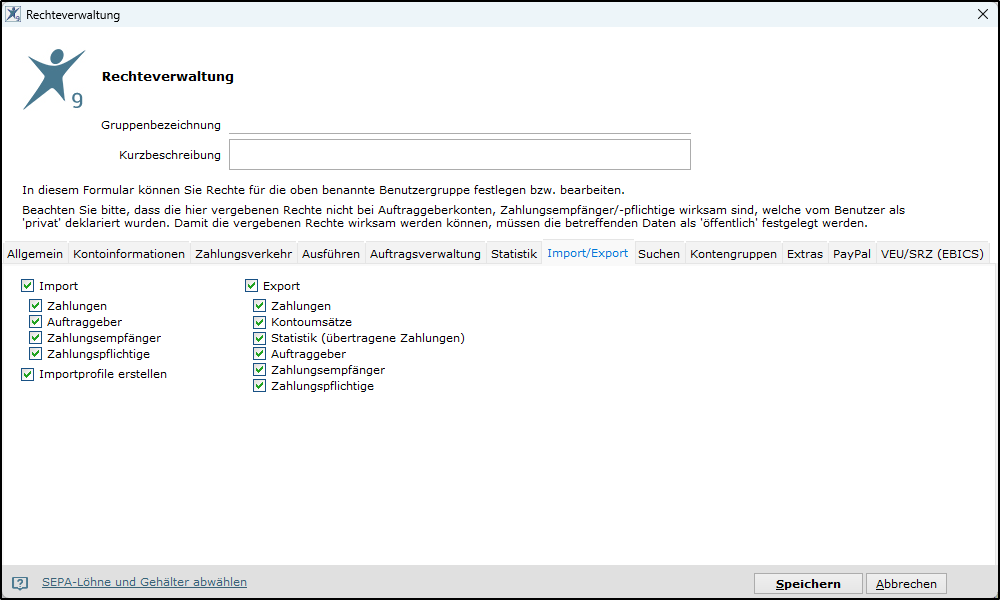Select the Import/Export tab
1000x600 pixels.
coord(587,253)
